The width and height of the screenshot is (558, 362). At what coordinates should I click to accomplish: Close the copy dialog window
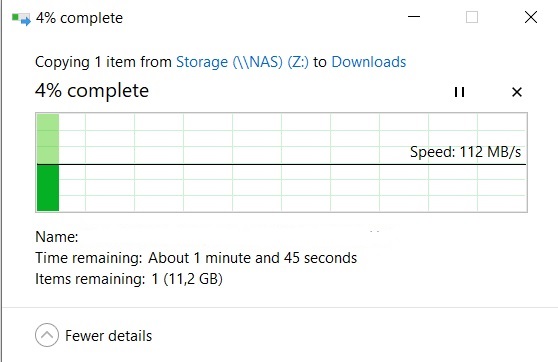click(x=531, y=17)
